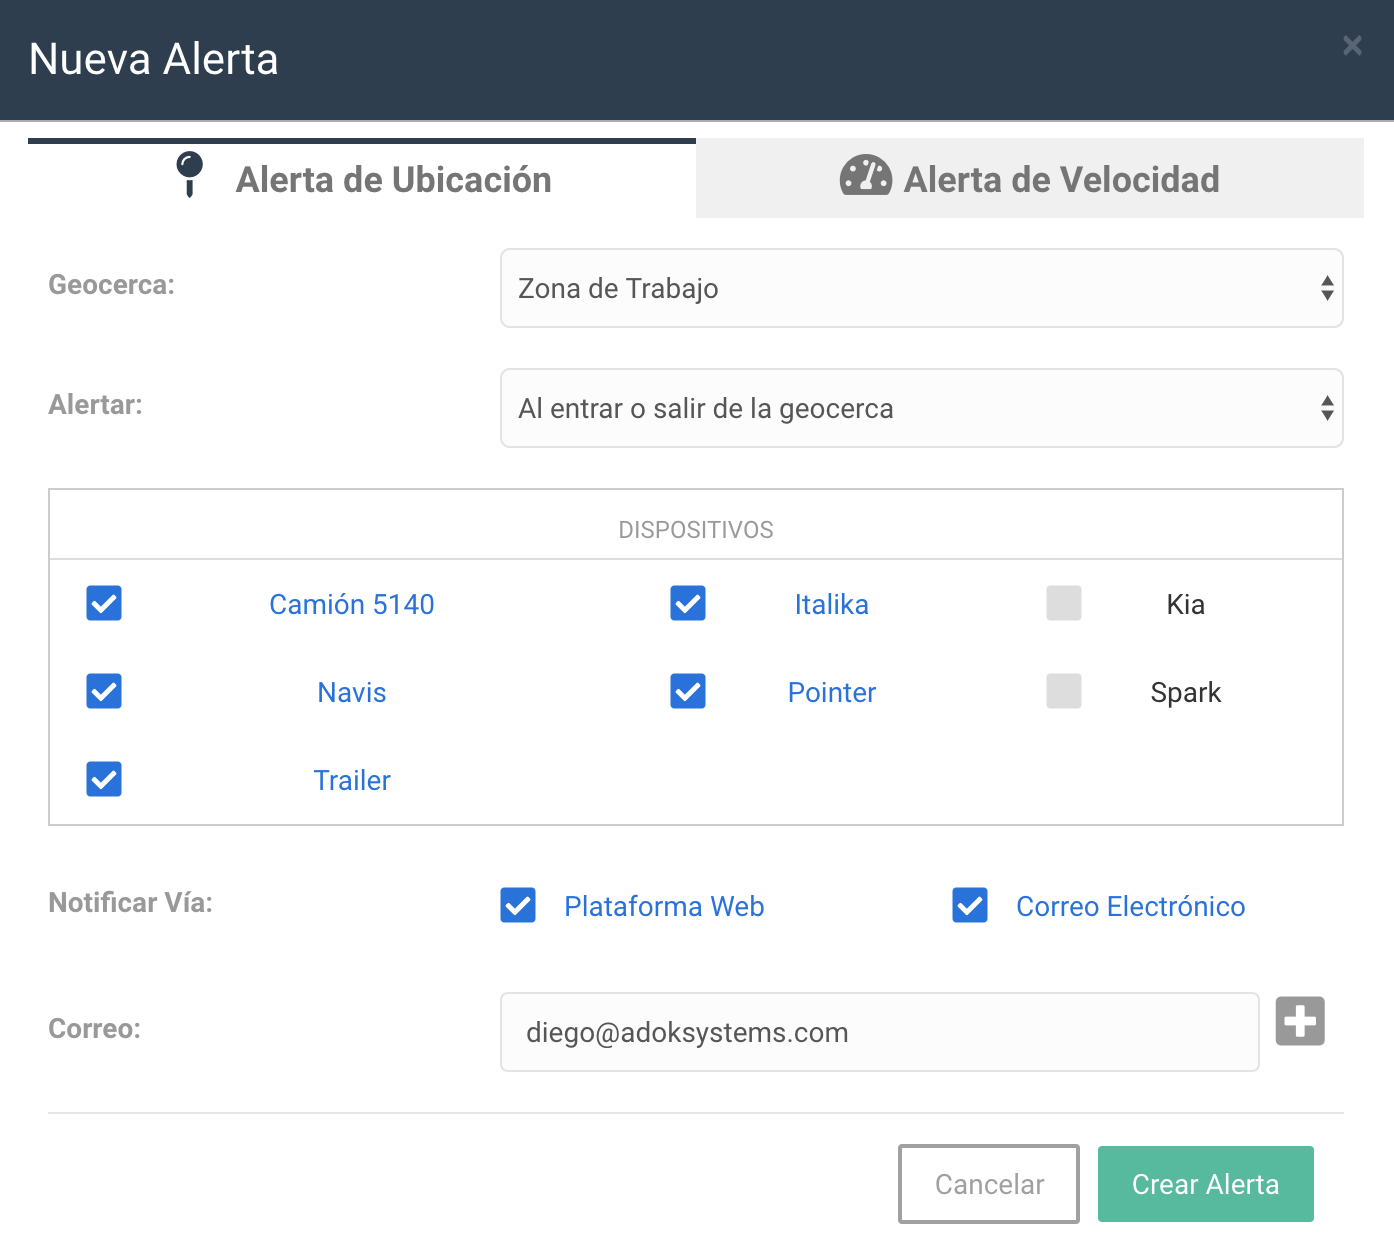The width and height of the screenshot is (1394, 1234).
Task: Click the Camión 5140 label
Action: click(352, 604)
